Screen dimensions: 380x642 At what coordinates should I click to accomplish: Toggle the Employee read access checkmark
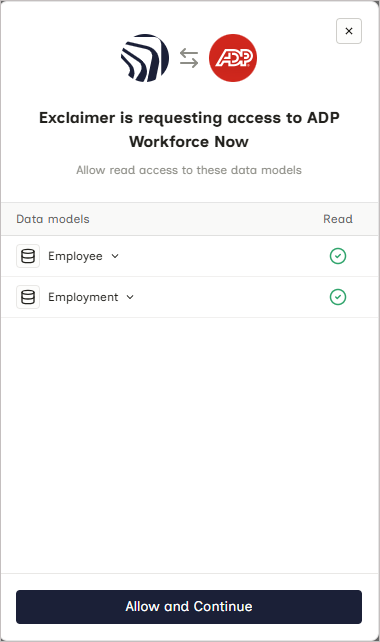point(338,256)
